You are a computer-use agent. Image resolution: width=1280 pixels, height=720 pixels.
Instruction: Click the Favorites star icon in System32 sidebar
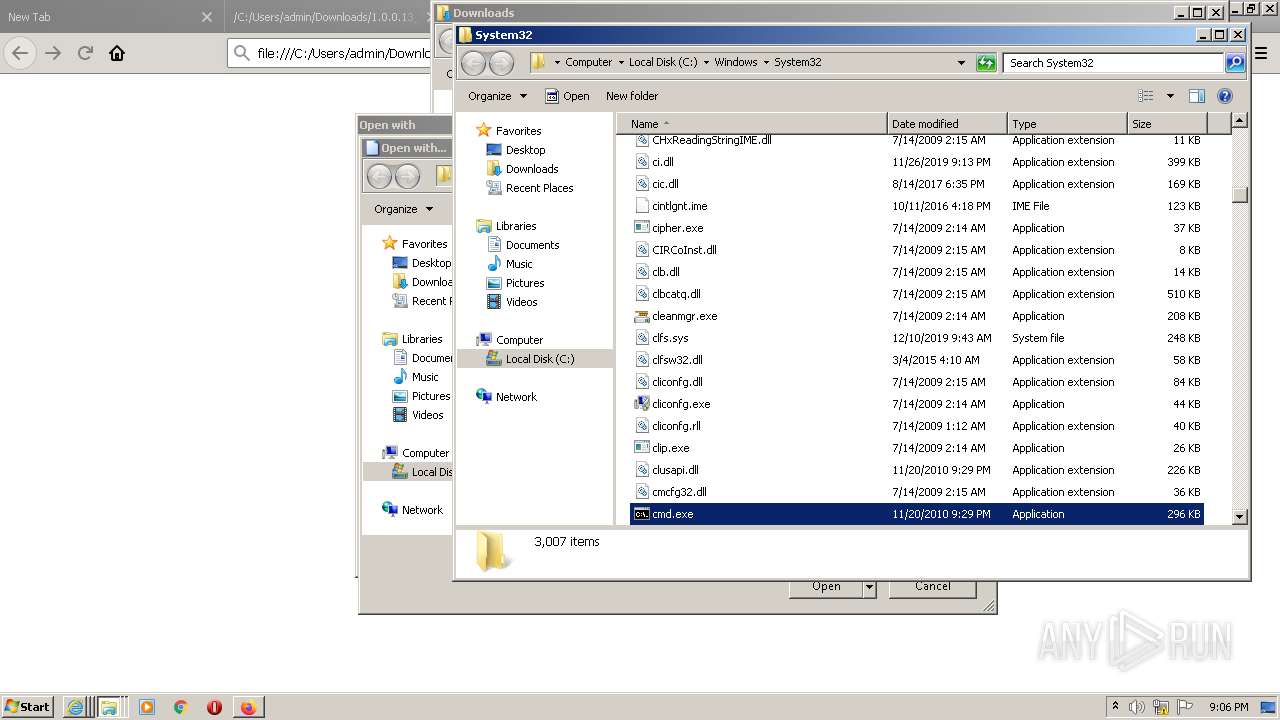[x=484, y=130]
